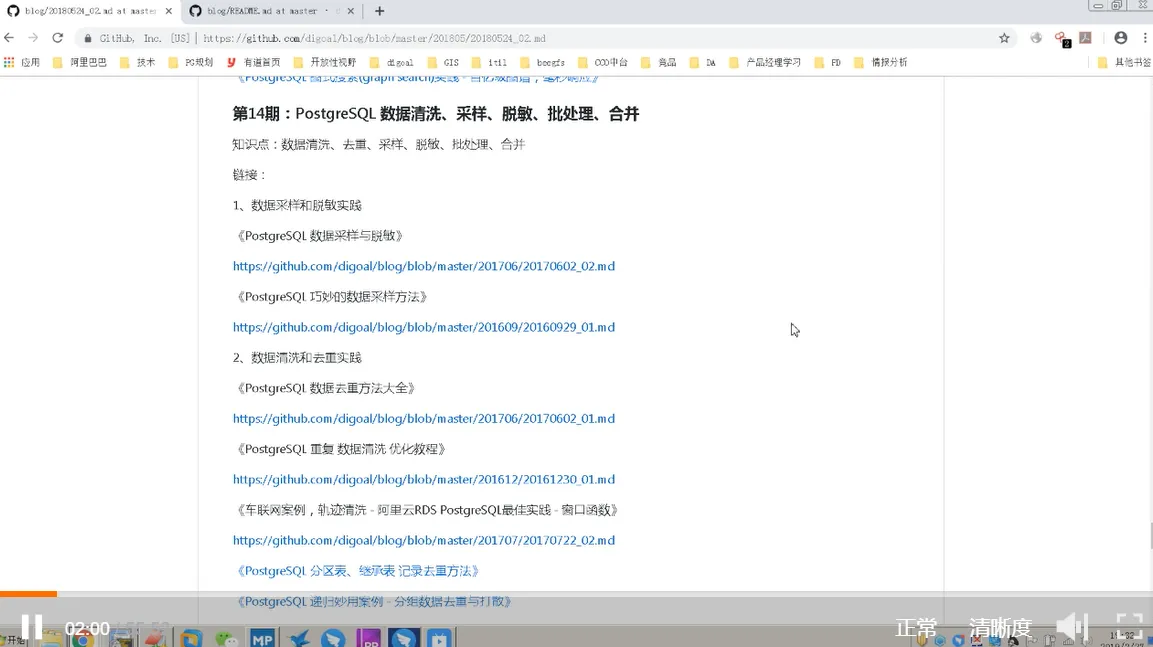Viewport: 1153px width, 647px height.
Task: Open the GIS bookmark folder
Action: point(443,62)
